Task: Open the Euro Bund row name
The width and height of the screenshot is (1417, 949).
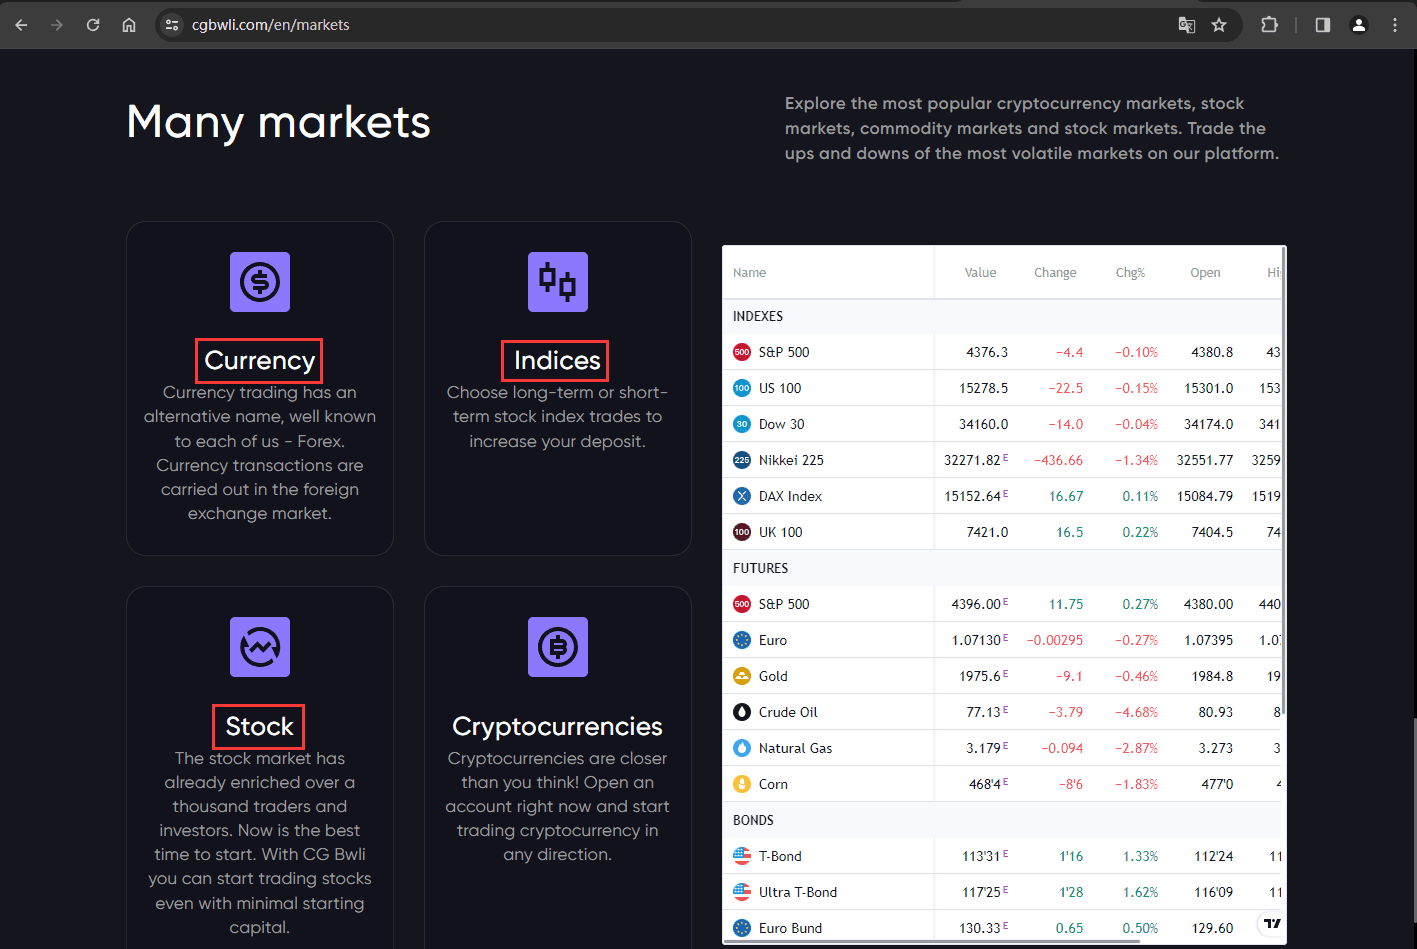Action: point(790,928)
